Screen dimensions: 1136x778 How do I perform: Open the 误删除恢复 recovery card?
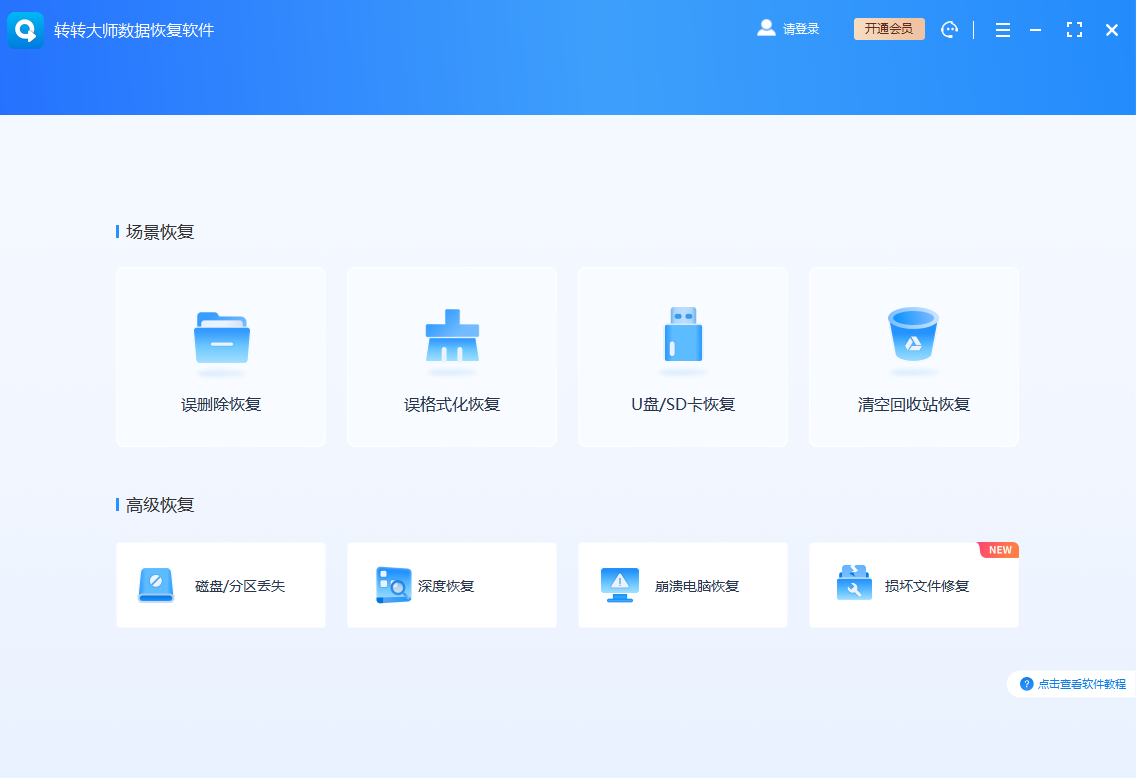pos(220,357)
